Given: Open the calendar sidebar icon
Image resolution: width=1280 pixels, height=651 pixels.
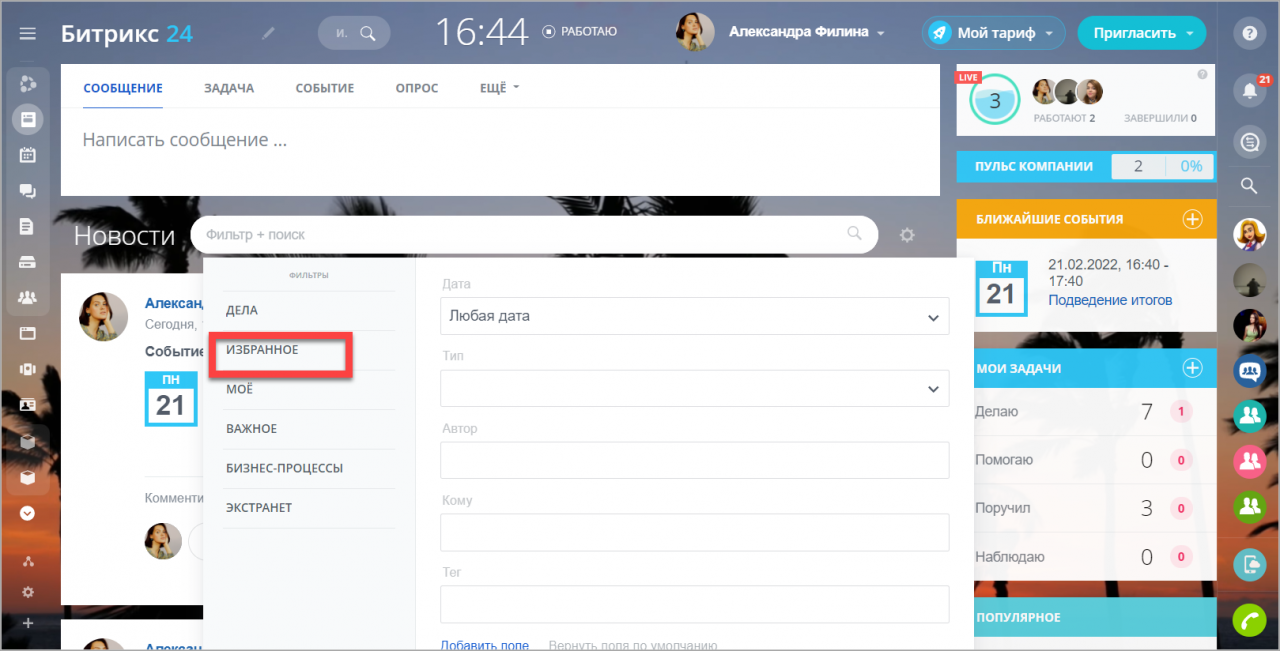Looking at the screenshot, I should 28,155.
